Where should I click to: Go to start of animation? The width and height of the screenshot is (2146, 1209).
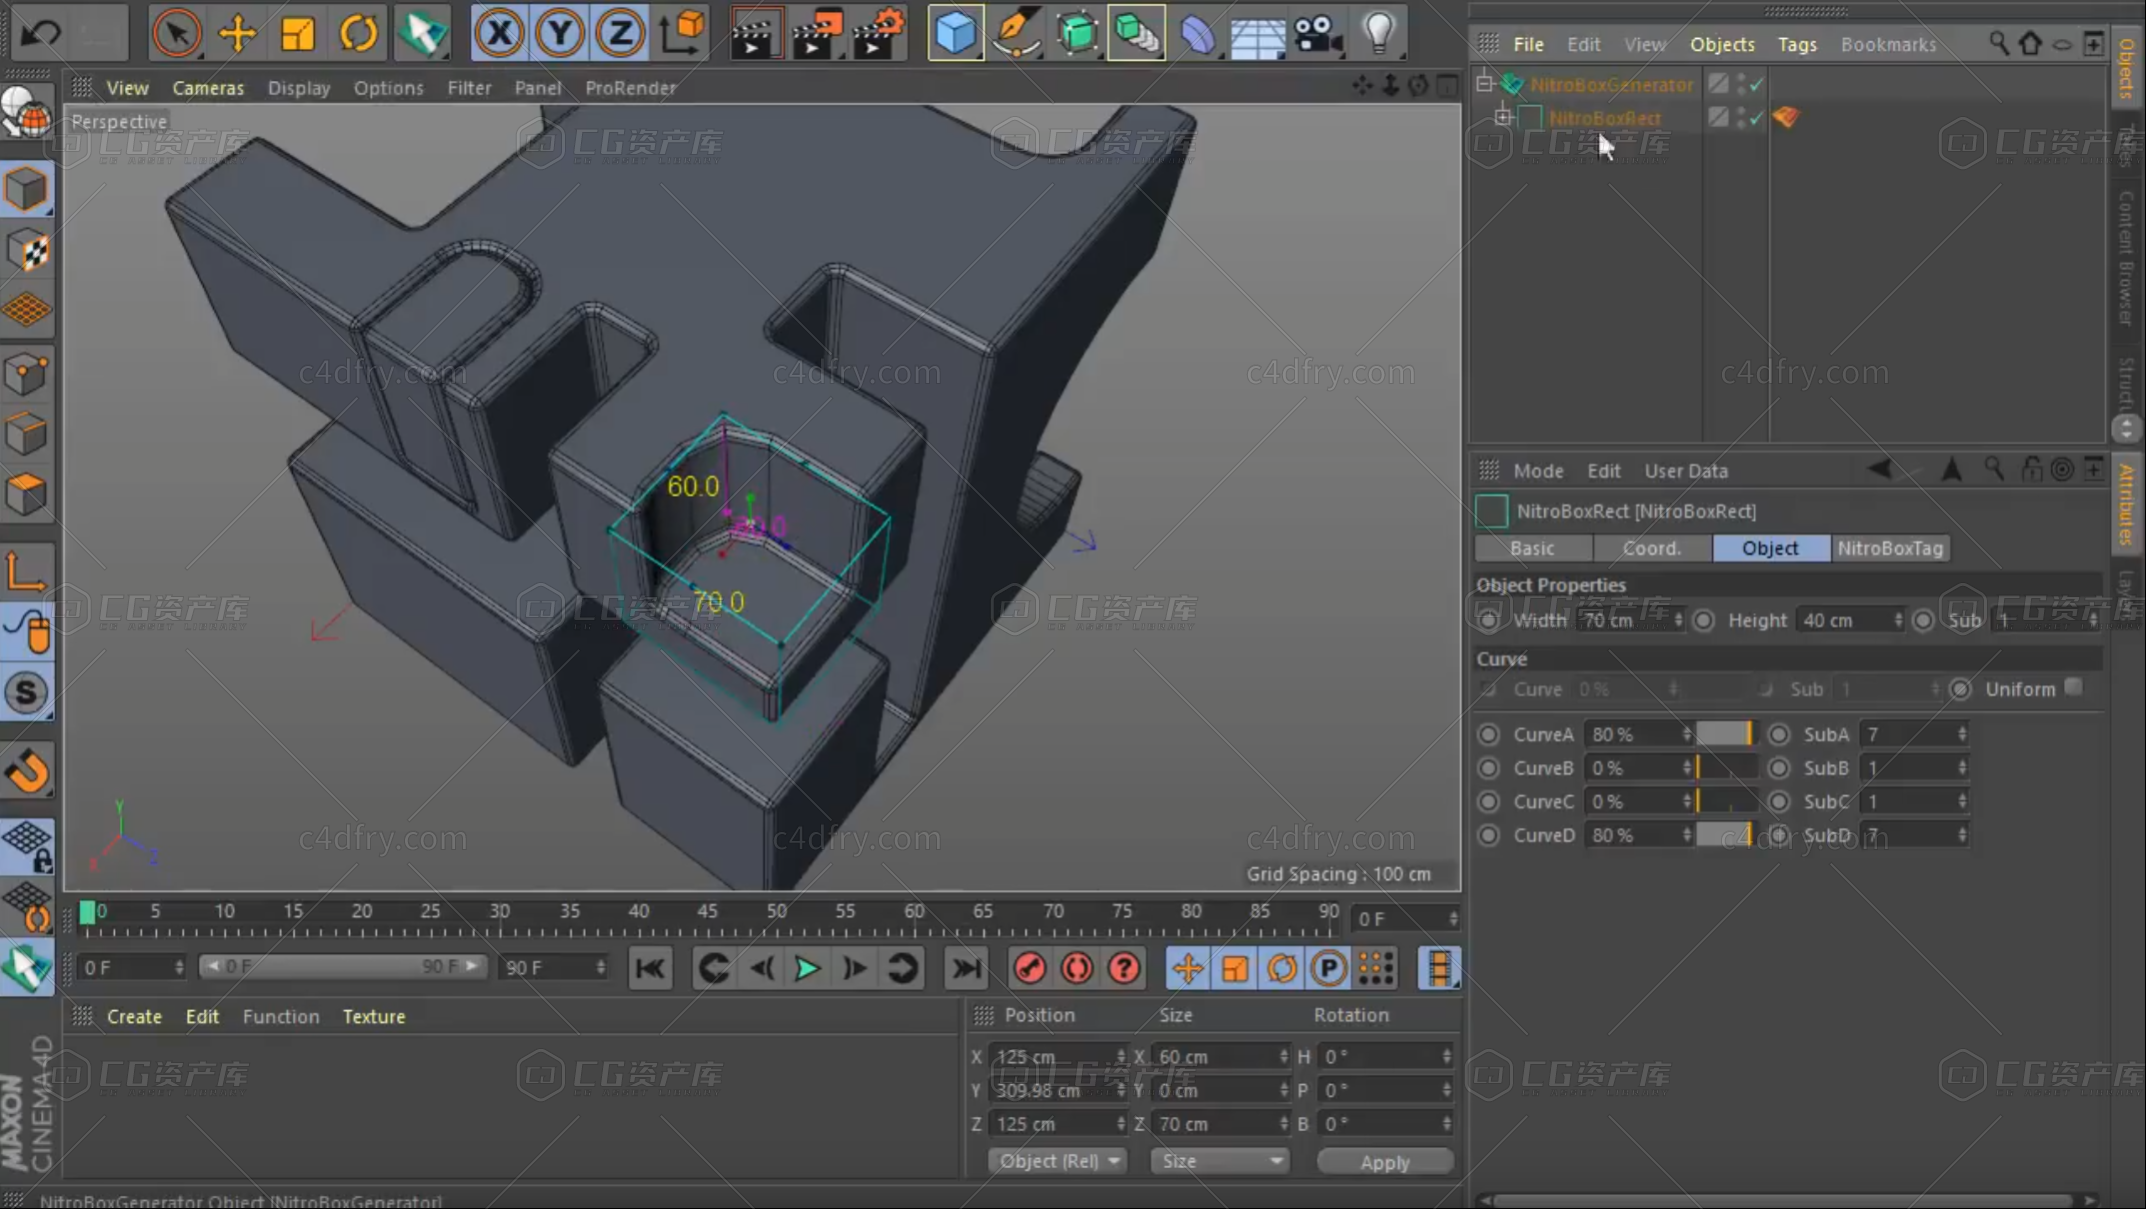pyautogui.click(x=650, y=968)
